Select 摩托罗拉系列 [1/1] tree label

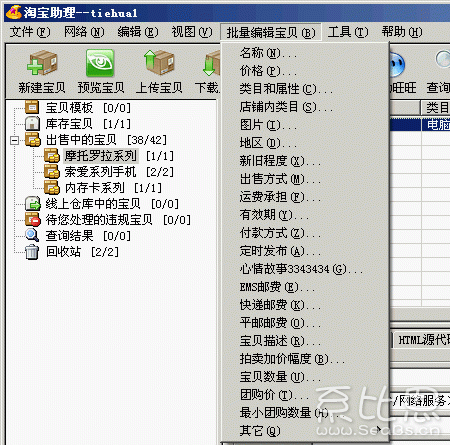click(x=119, y=156)
